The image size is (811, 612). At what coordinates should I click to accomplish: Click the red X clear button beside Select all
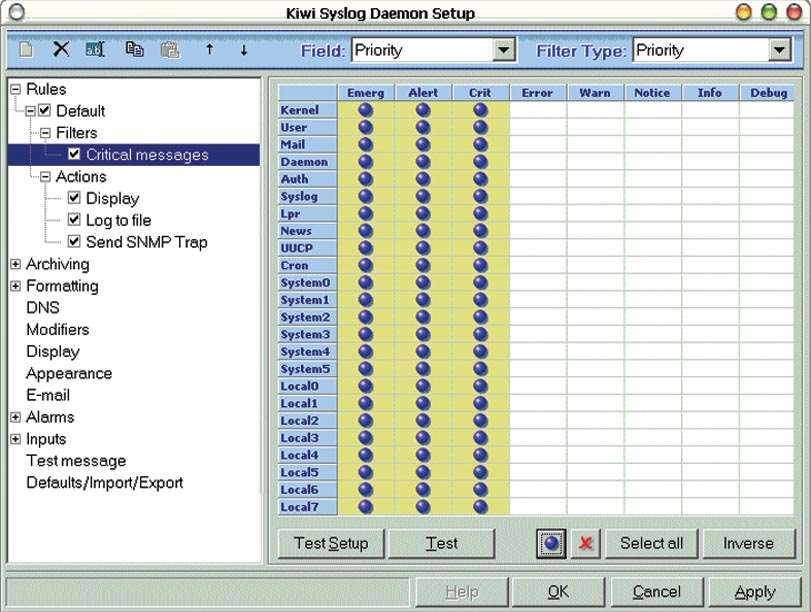click(x=585, y=543)
